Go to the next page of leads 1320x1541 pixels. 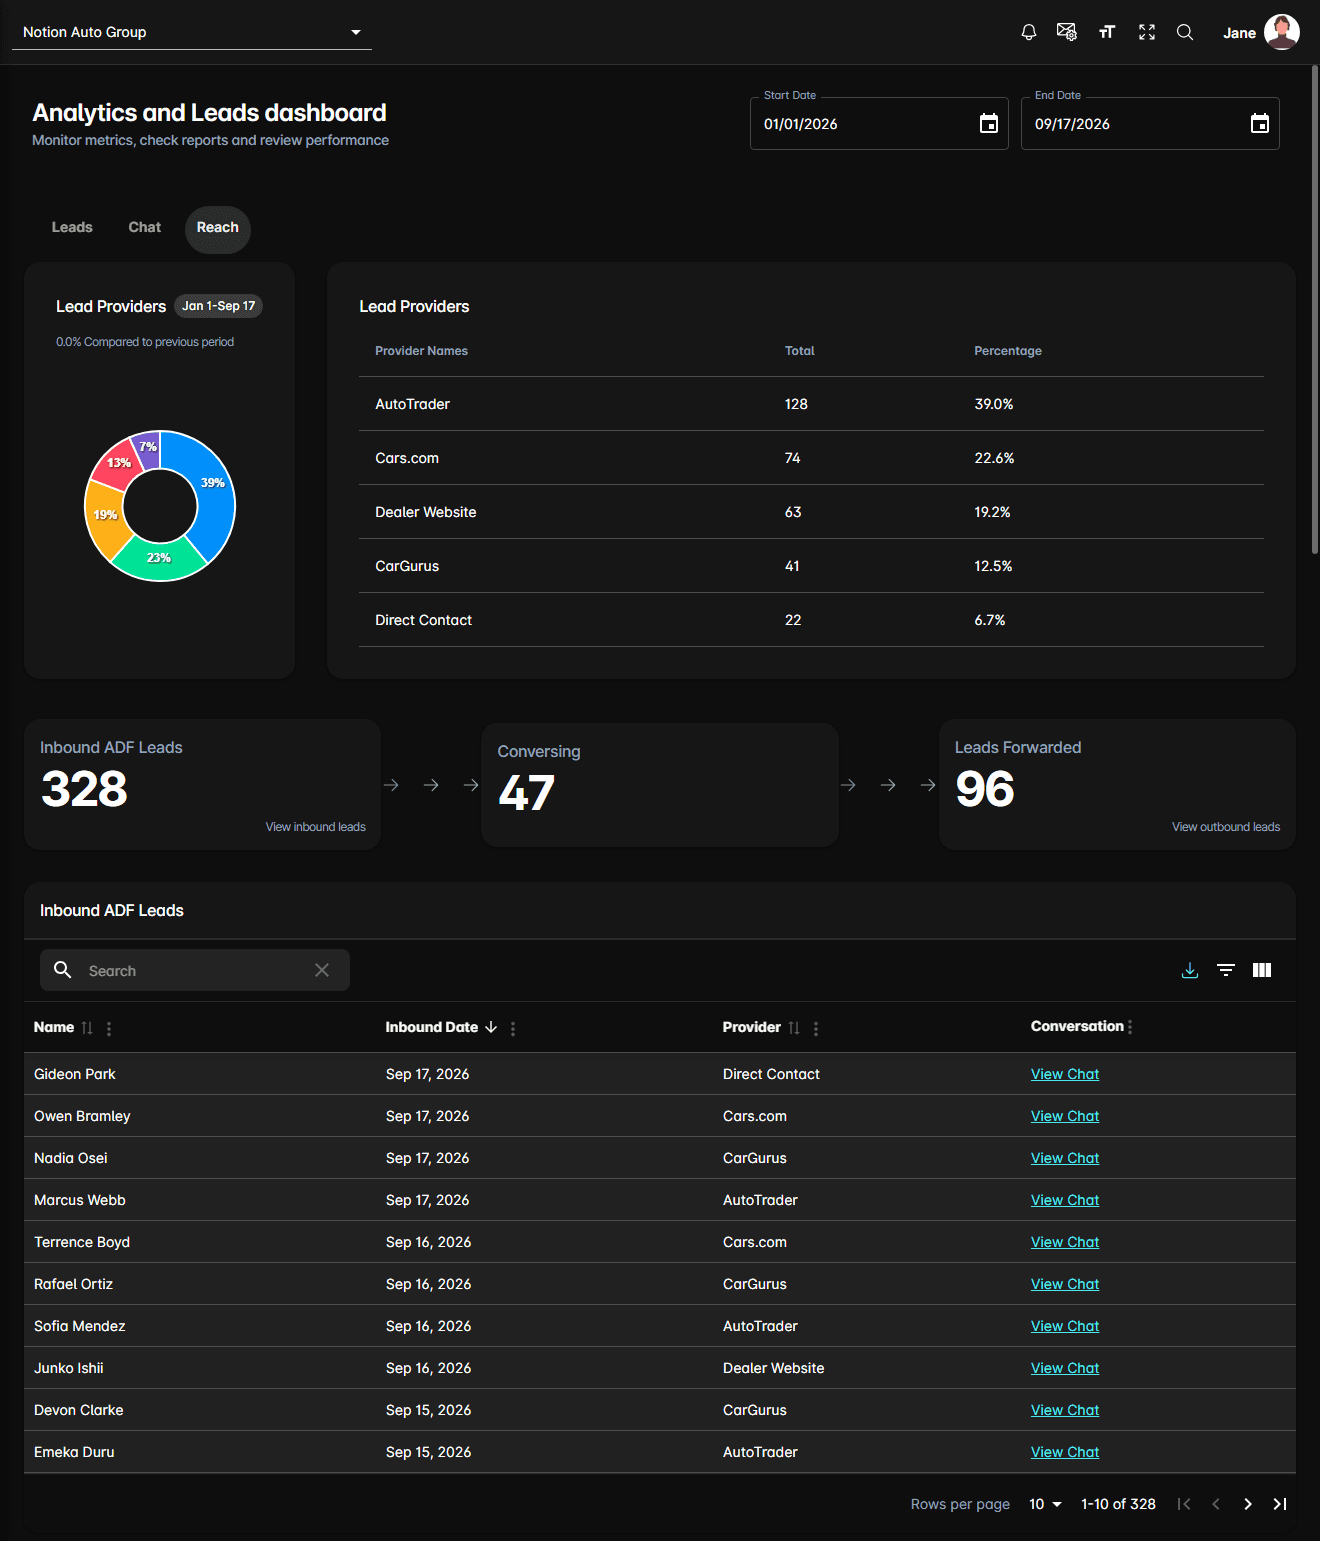(x=1248, y=1504)
